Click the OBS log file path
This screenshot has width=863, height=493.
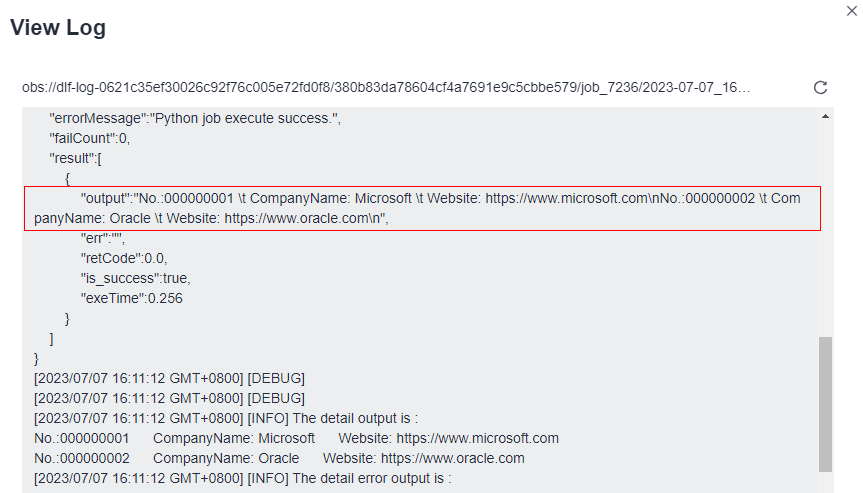click(386, 88)
